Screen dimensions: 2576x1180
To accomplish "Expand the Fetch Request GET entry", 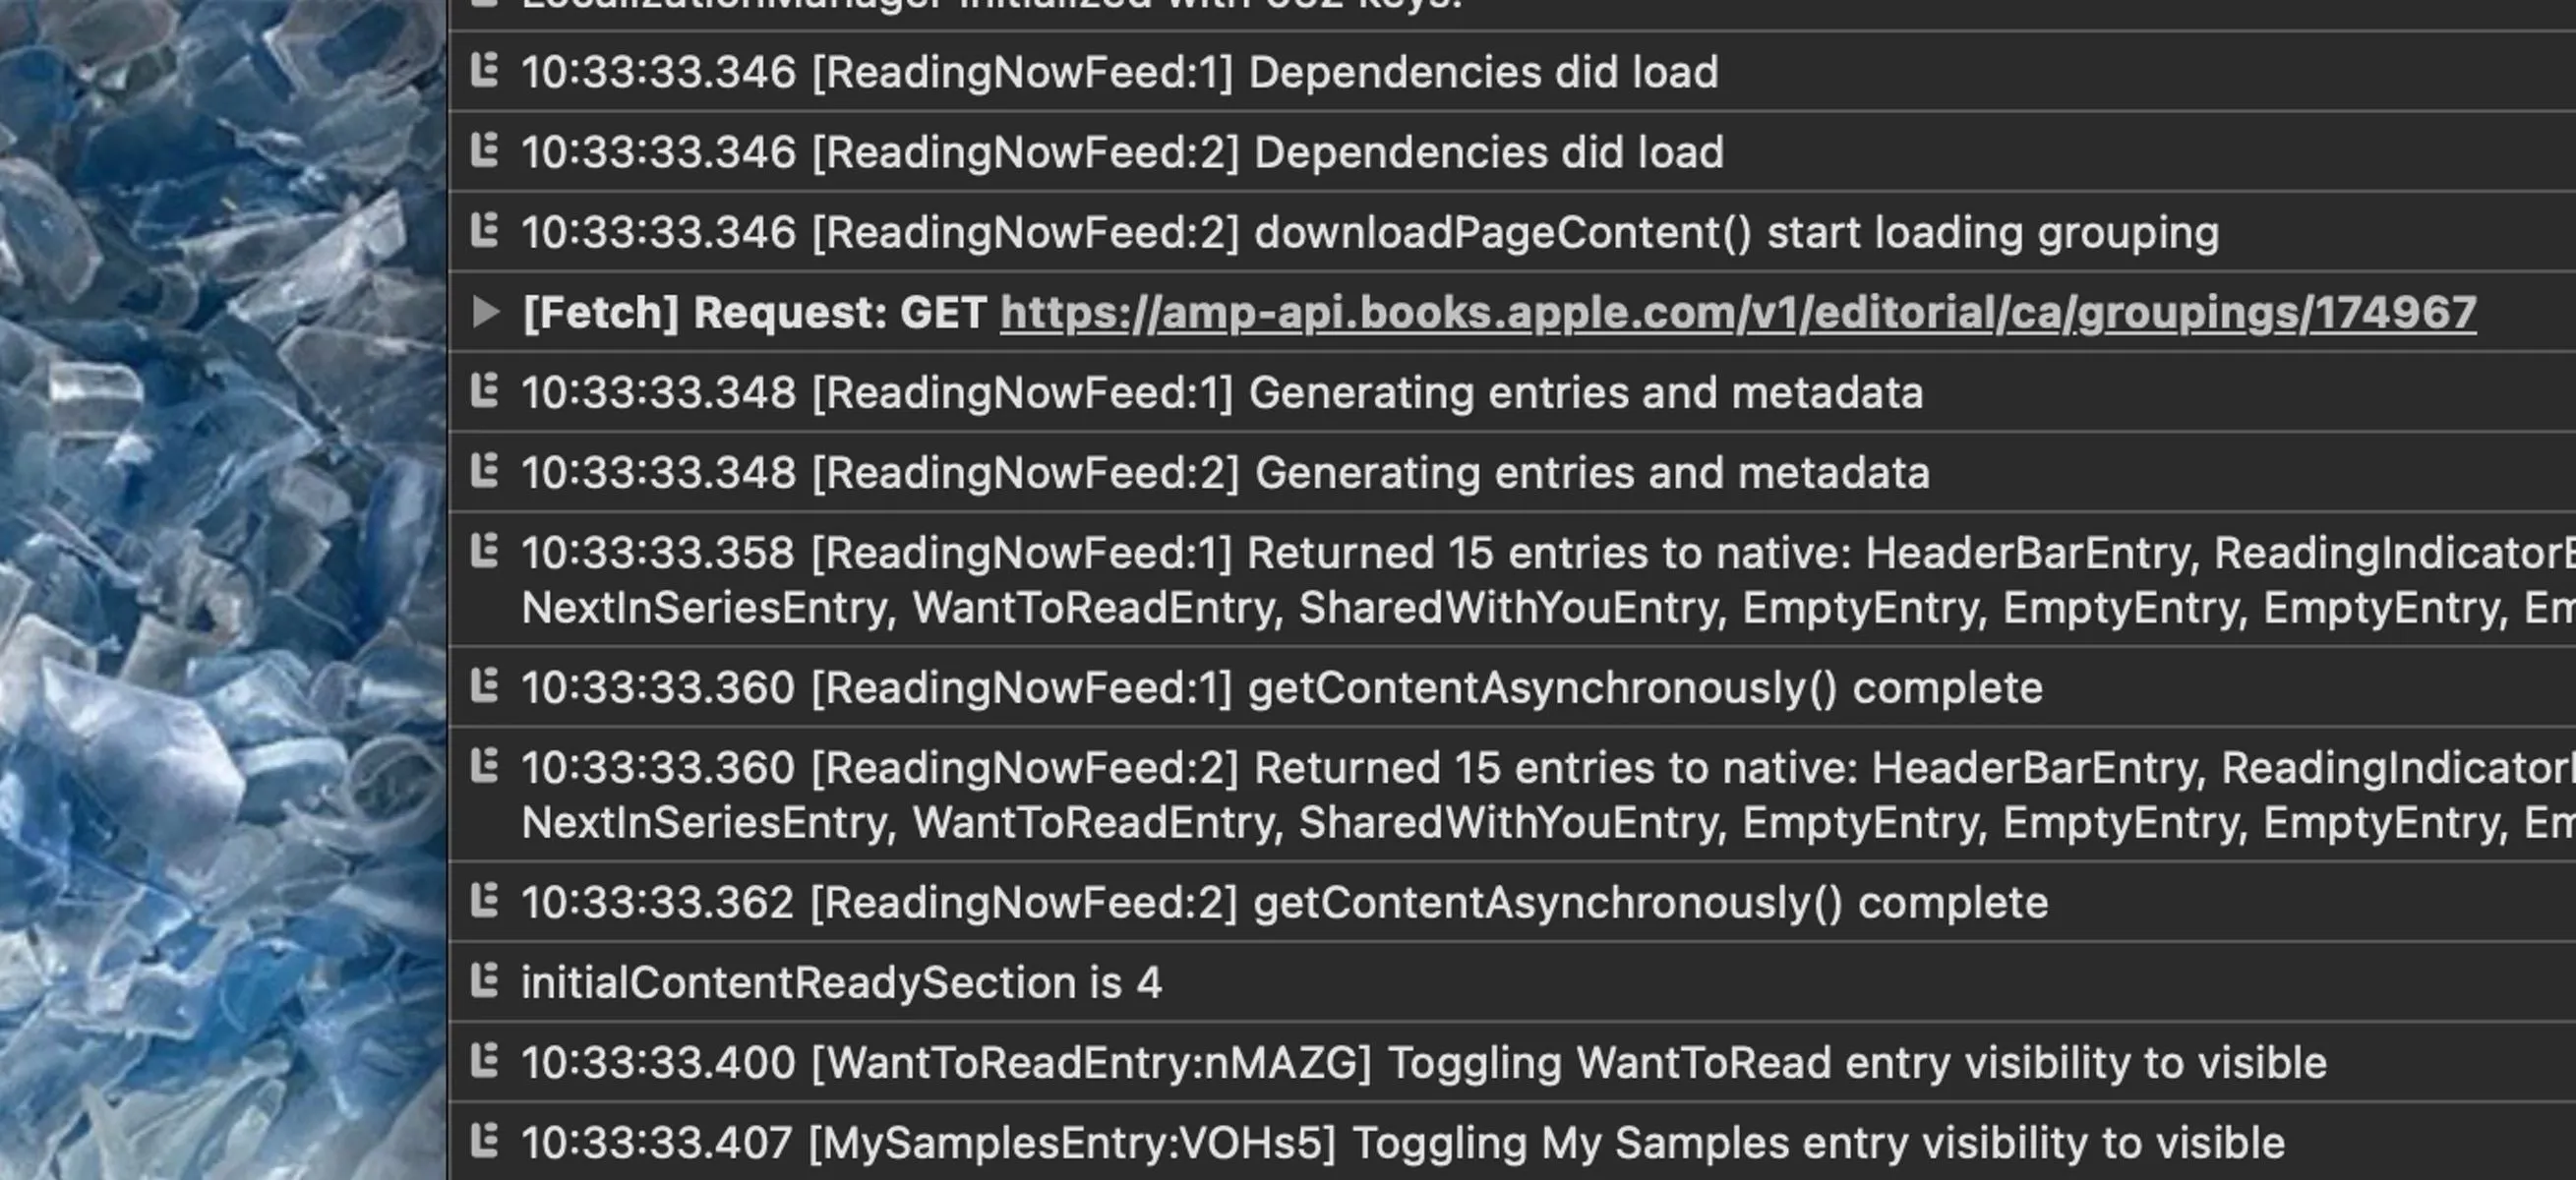I will (486, 313).
